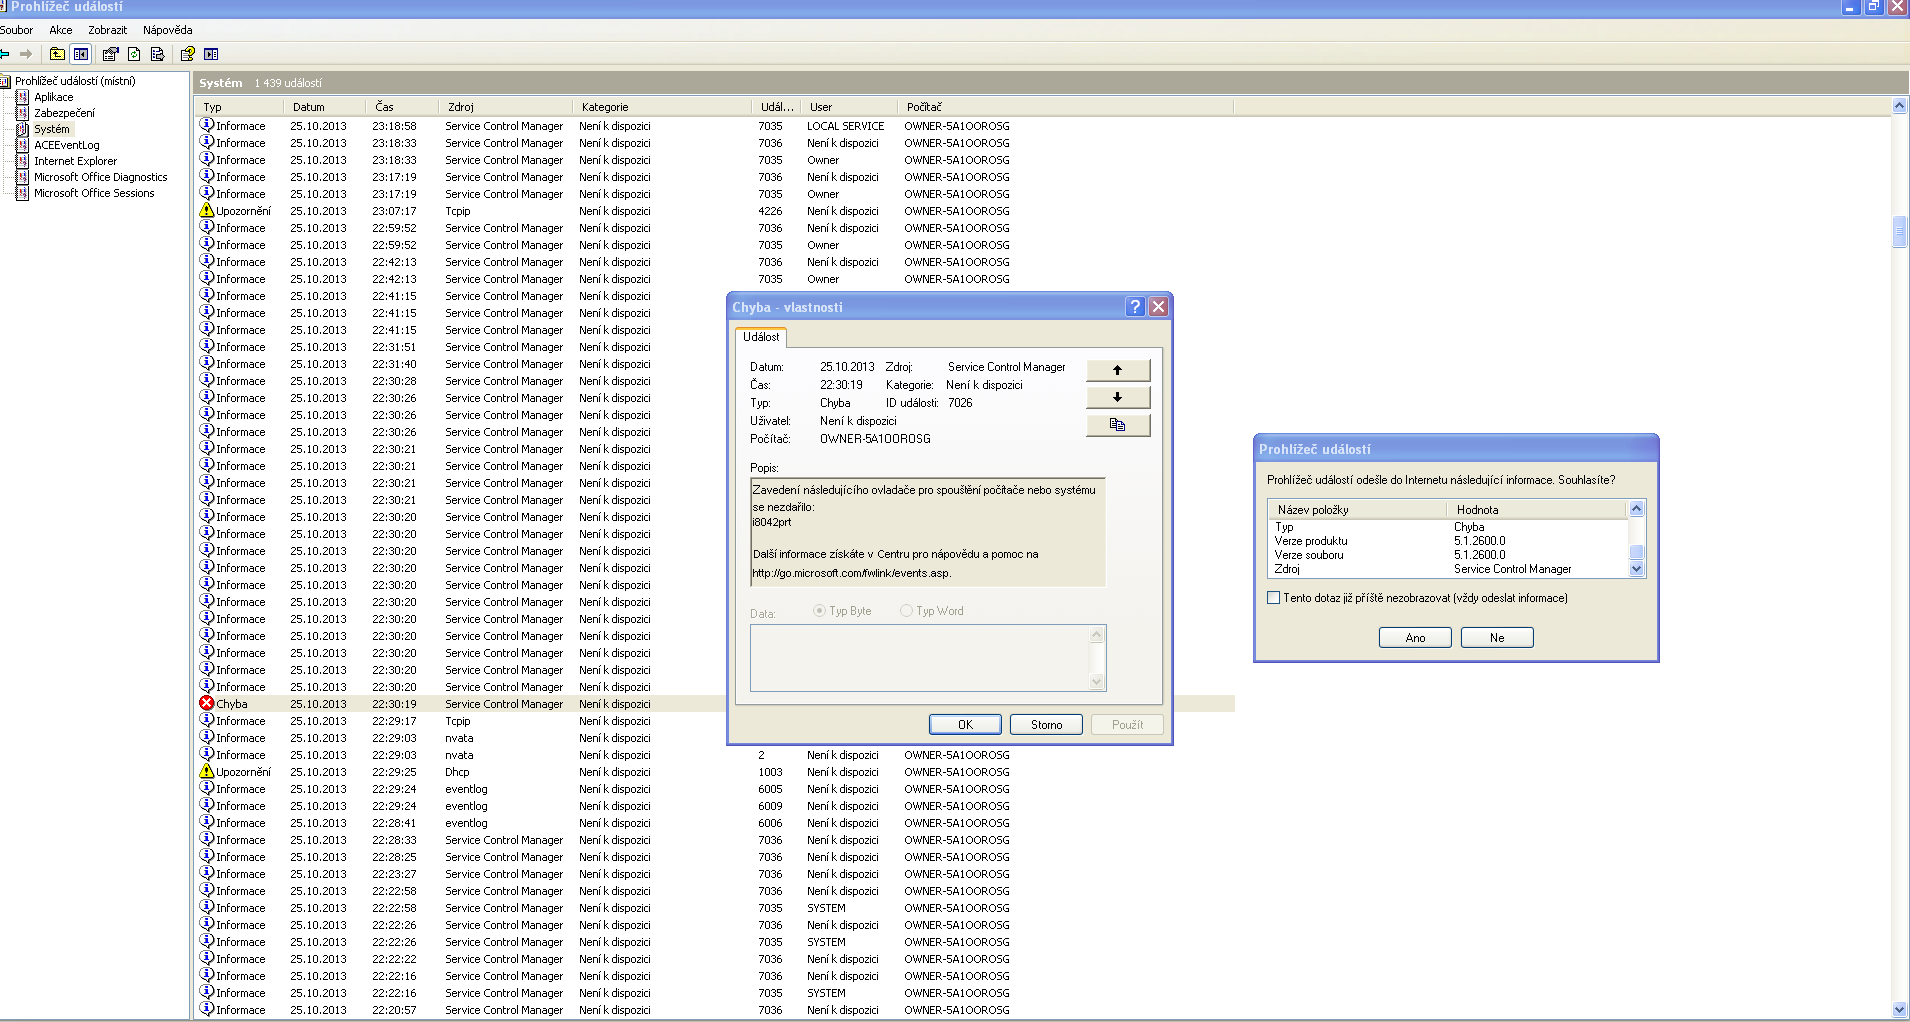Click the Název položky column header in the dialog
This screenshot has width=1910, height=1022.
(1358, 510)
